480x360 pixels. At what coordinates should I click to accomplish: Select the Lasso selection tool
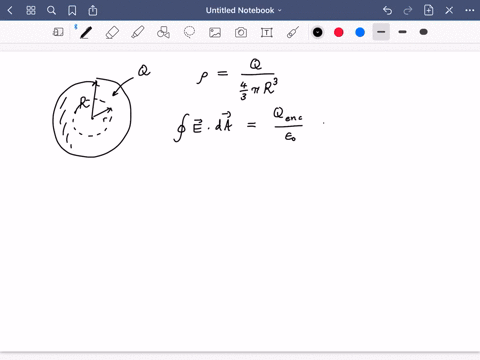tap(189, 32)
